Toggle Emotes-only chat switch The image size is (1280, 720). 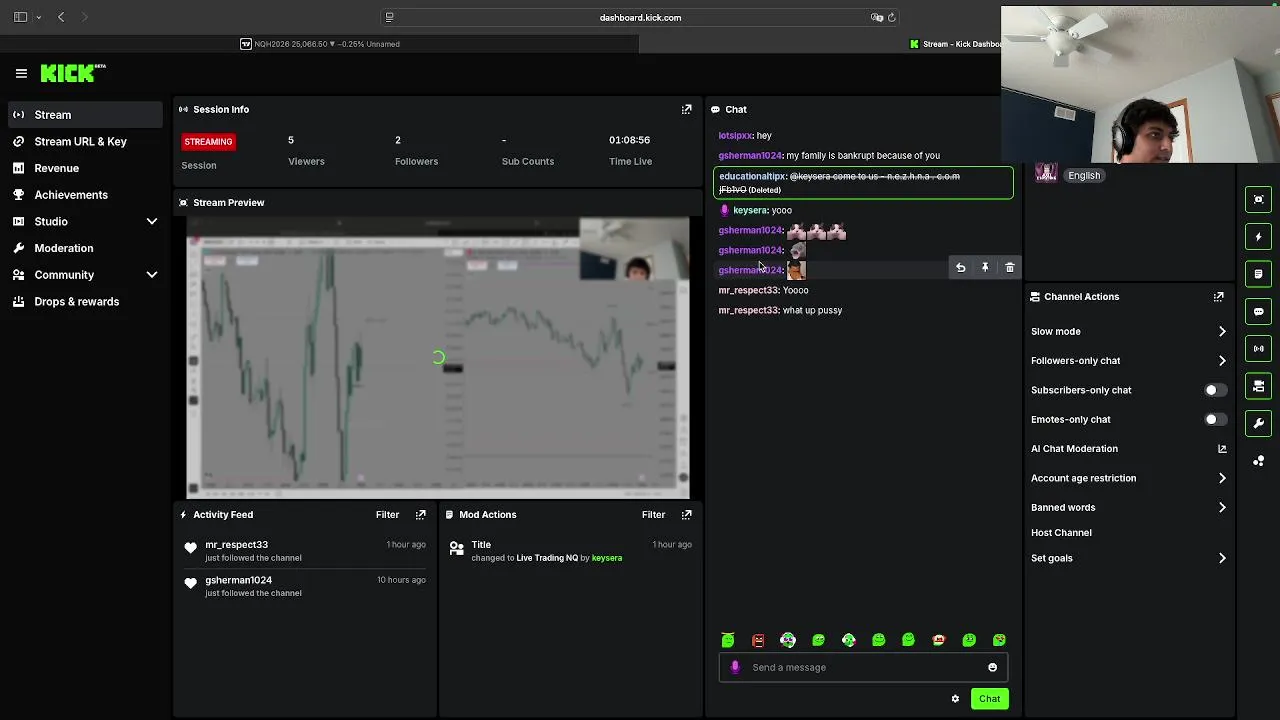1215,420
